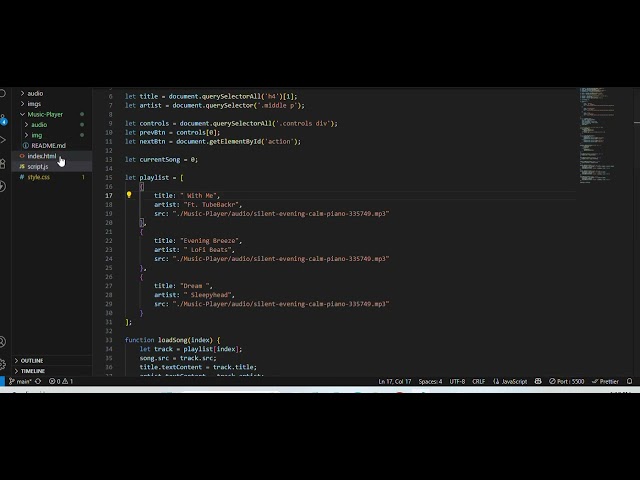Click the Prettier status button
Screen dimensions: 640x480
coord(605,381)
